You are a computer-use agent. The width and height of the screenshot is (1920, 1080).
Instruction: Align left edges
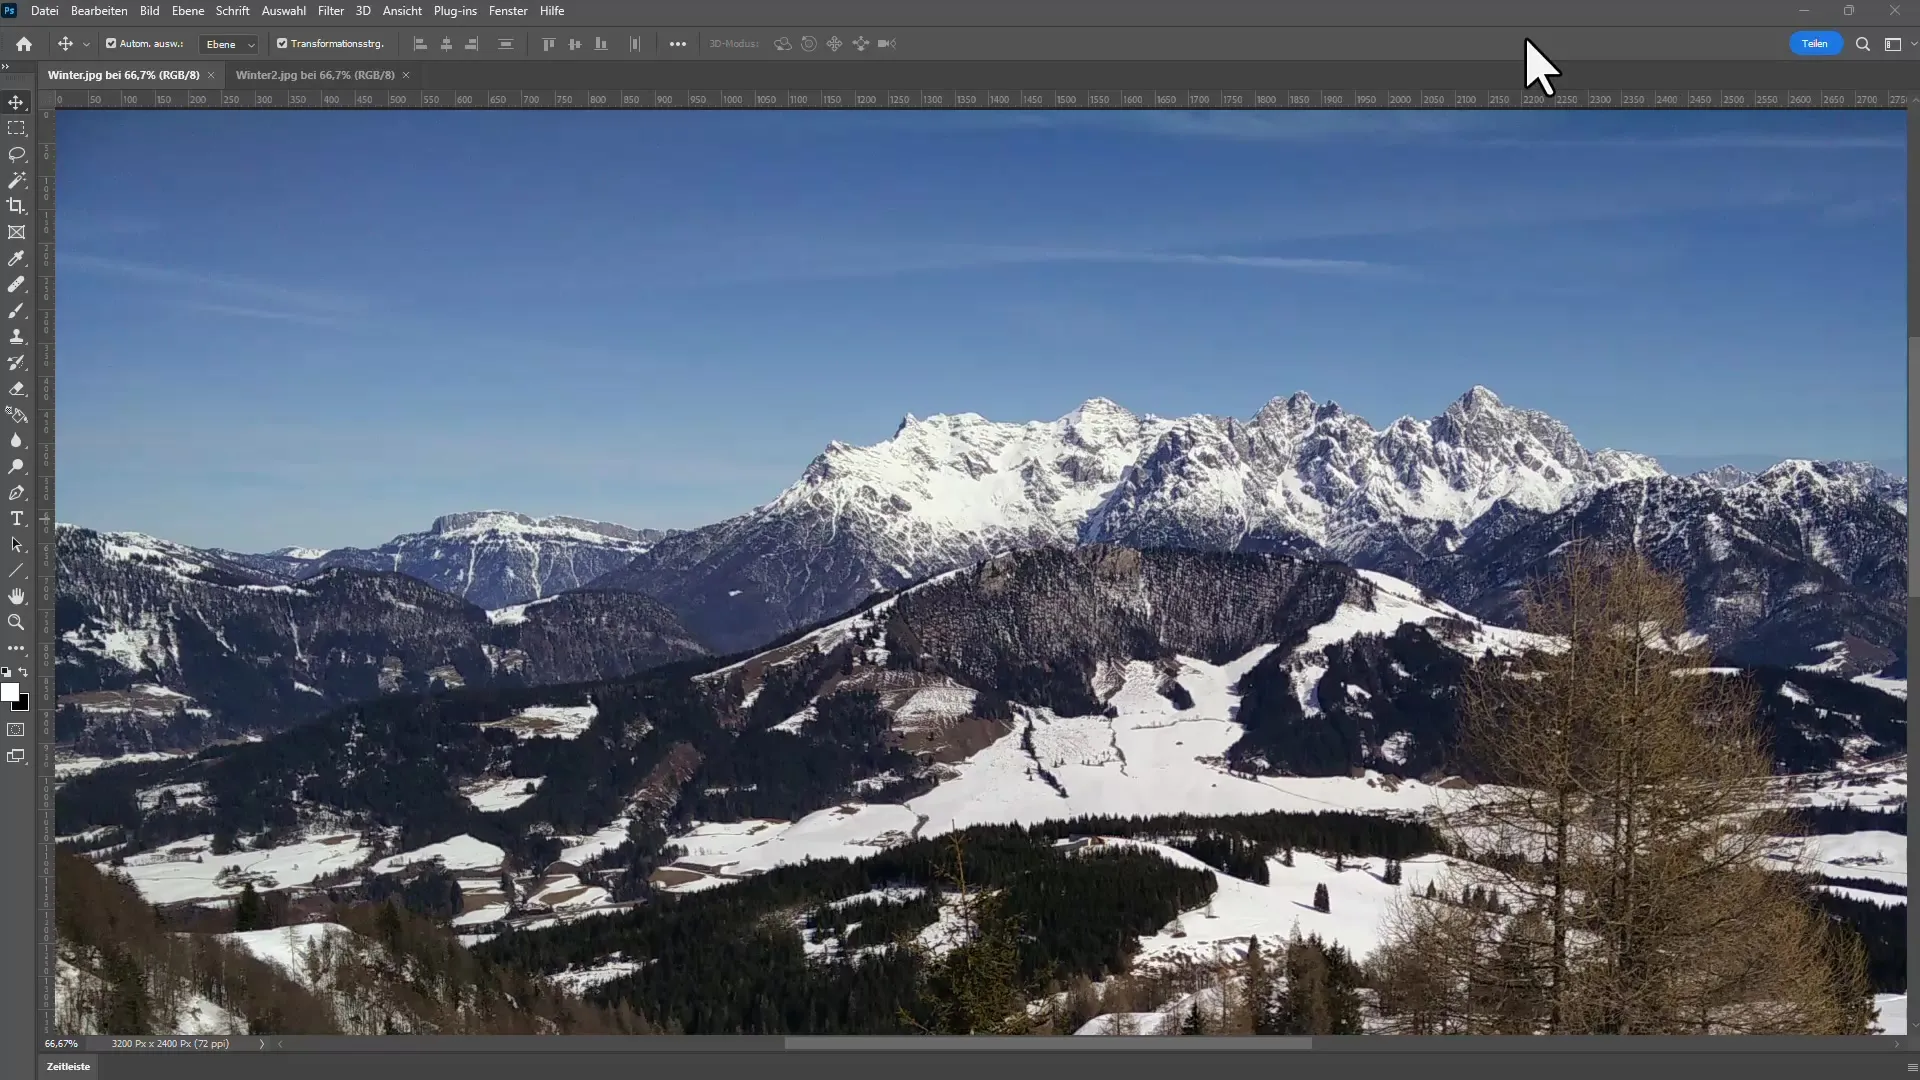pos(420,44)
